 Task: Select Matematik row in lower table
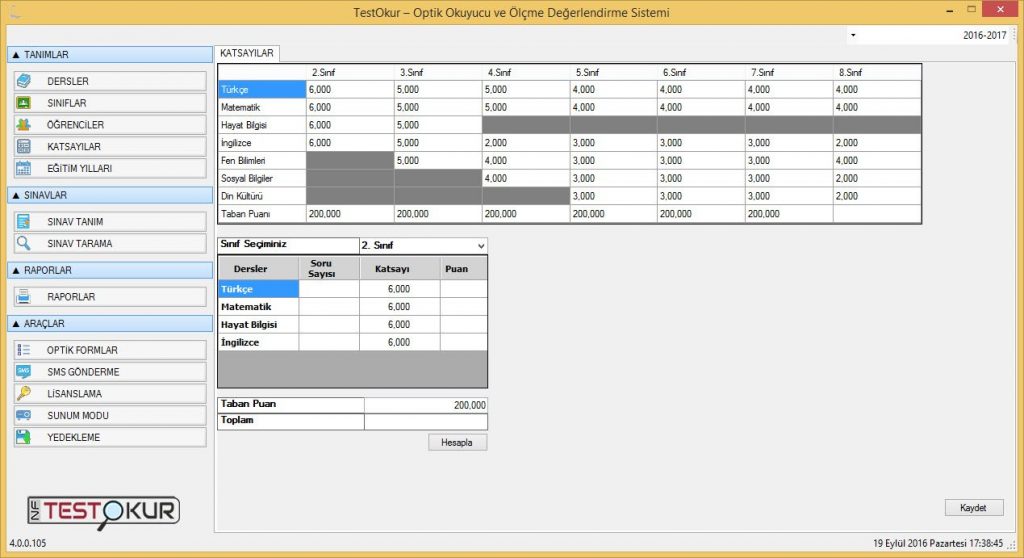(259, 306)
